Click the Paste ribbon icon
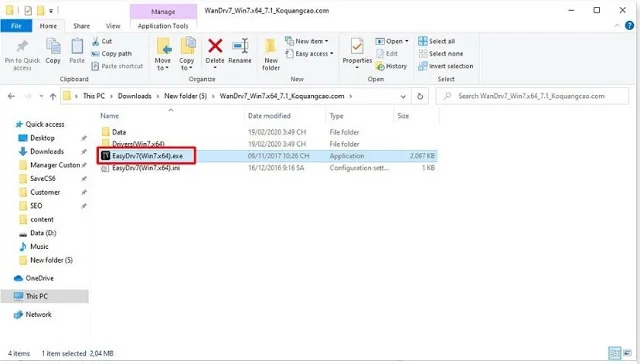The image size is (640, 364). 77,47
